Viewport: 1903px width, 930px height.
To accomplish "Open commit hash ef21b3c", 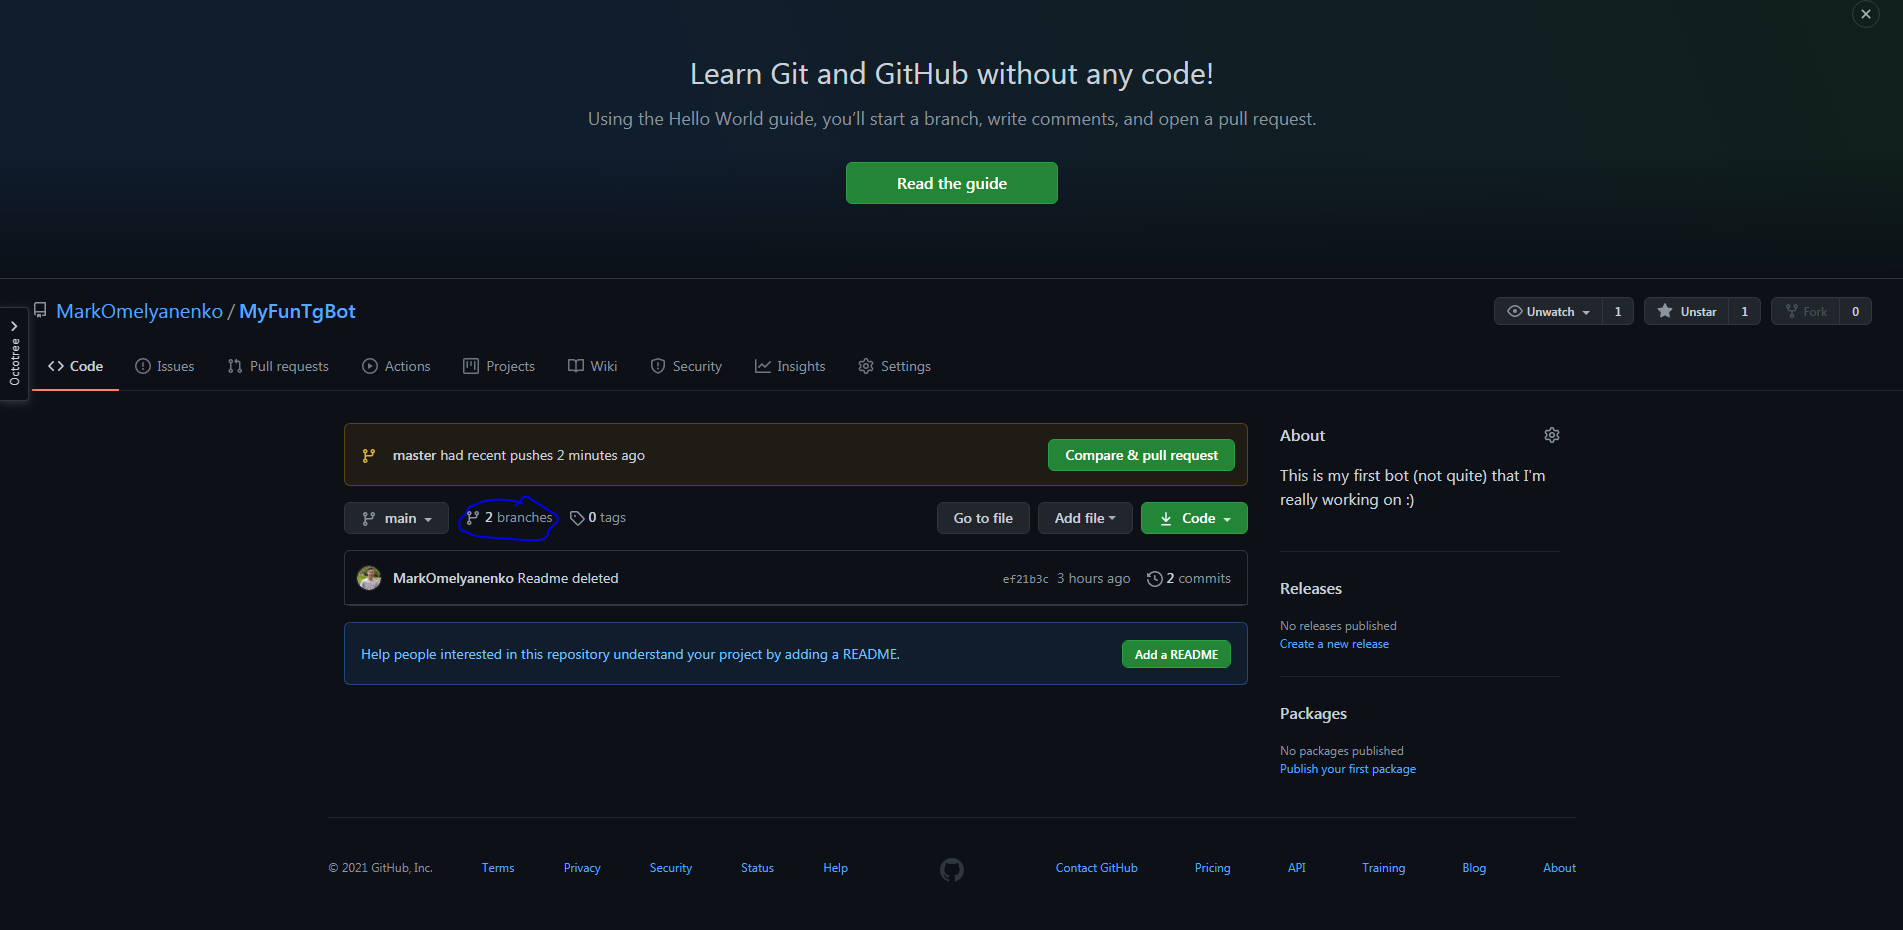I will (x=1025, y=579).
